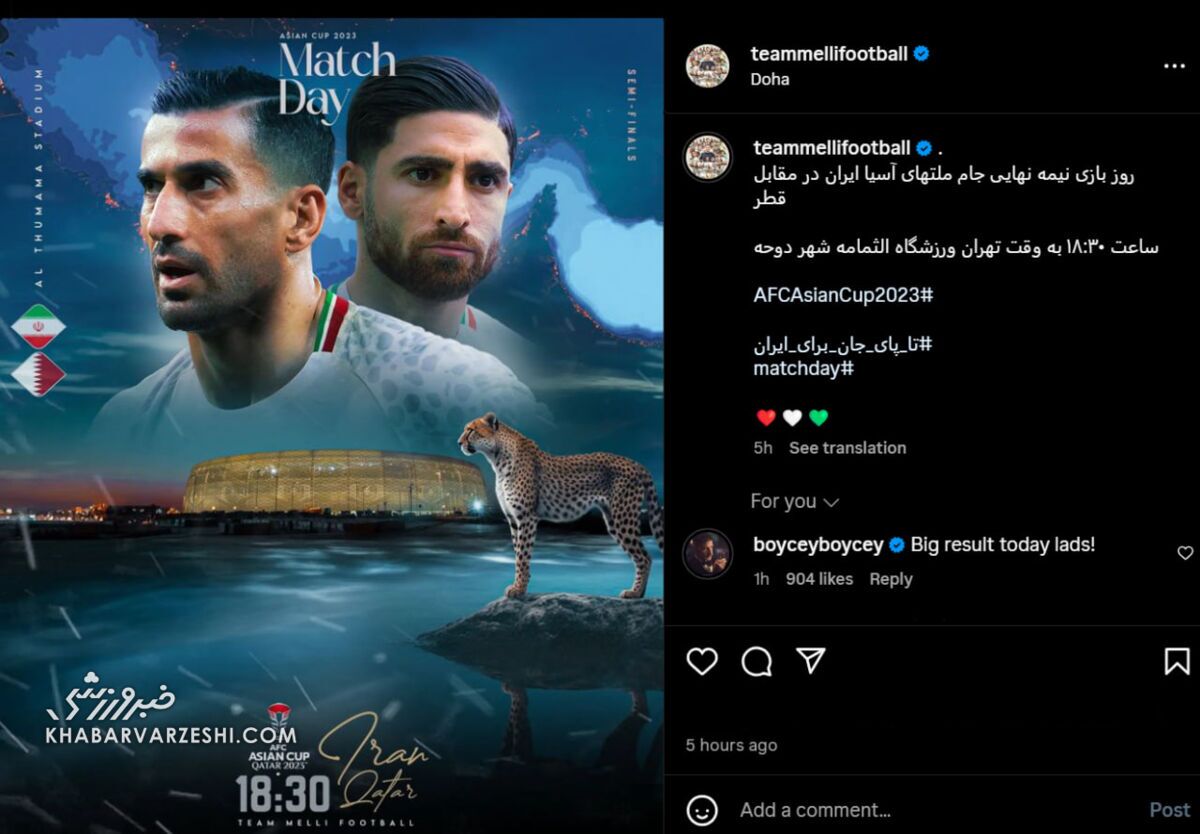Click the Post comment button
This screenshot has height=834, width=1200.
(x=1169, y=810)
